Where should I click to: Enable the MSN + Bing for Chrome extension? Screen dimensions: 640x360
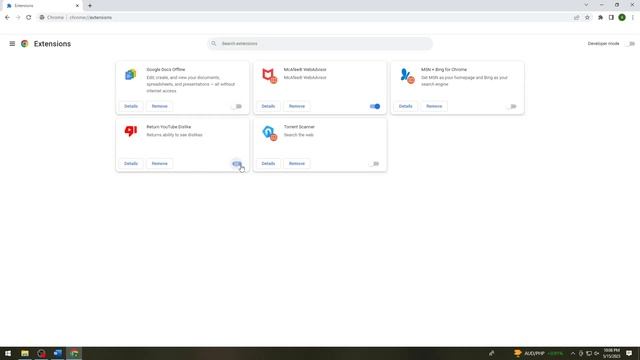[x=512, y=107]
